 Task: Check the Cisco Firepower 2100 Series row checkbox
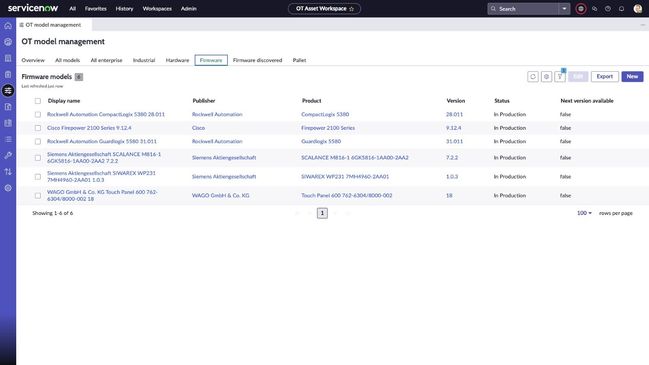[x=38, y=128]
